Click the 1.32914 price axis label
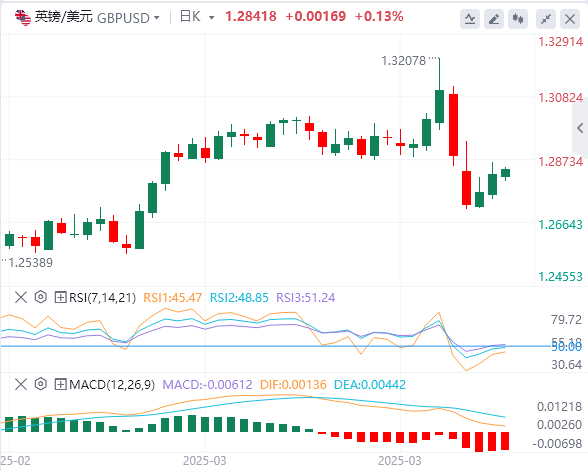The height and width of the screenshot is (471, 588). click(561, 42)
